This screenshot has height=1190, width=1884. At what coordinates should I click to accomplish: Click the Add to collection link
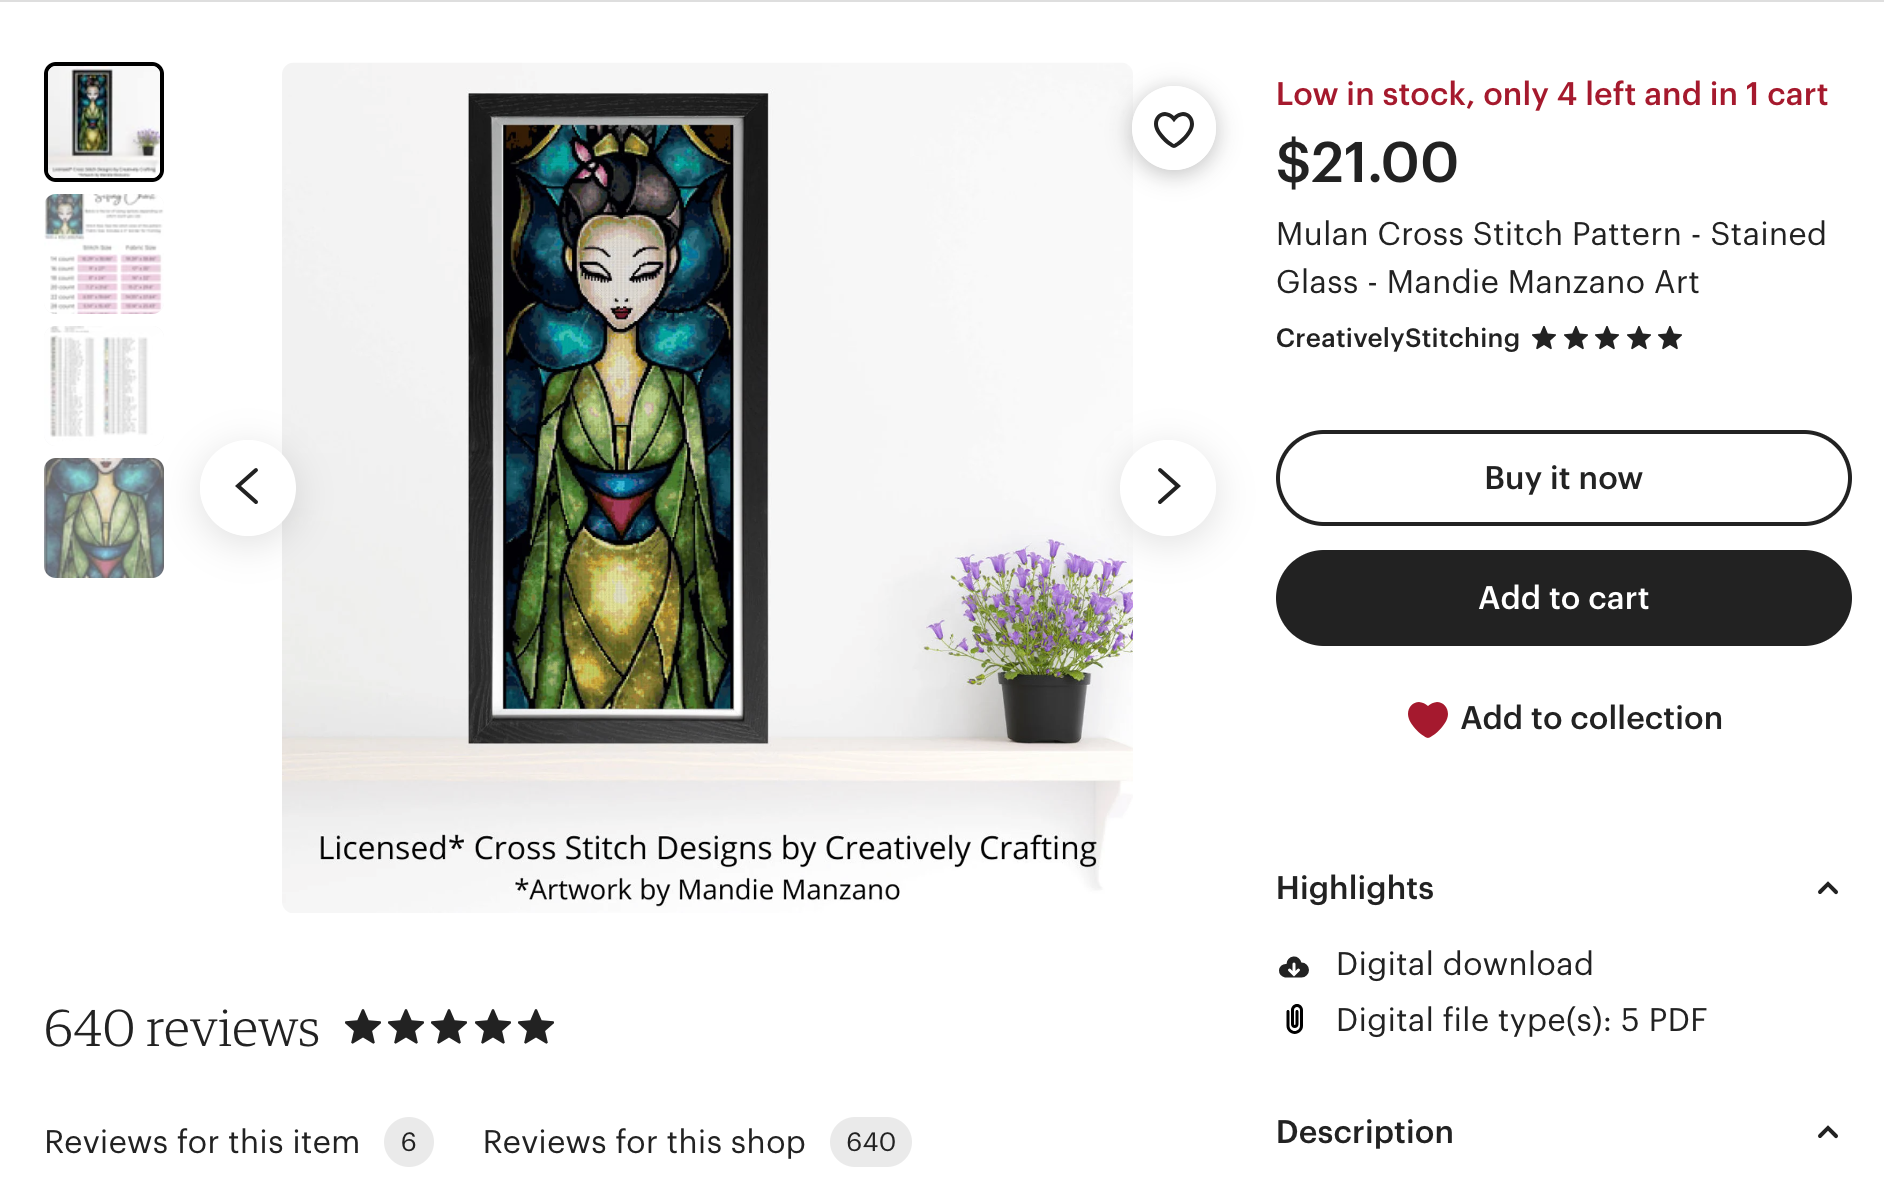(1591, 719)
